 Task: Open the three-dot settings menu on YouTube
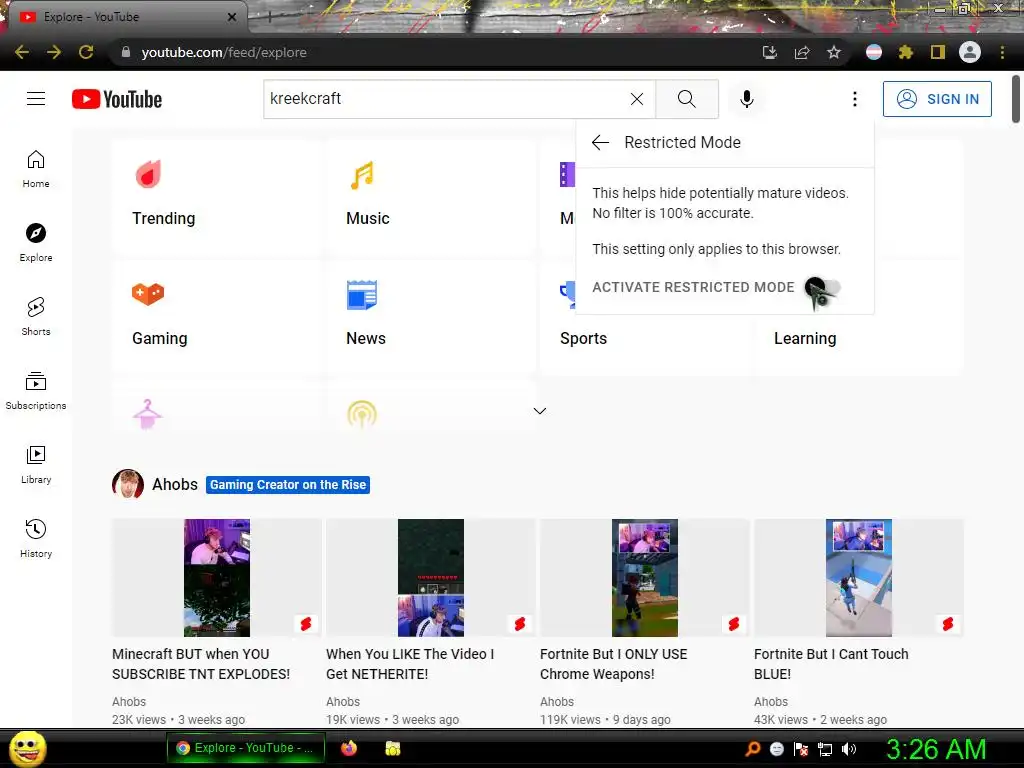854,99
